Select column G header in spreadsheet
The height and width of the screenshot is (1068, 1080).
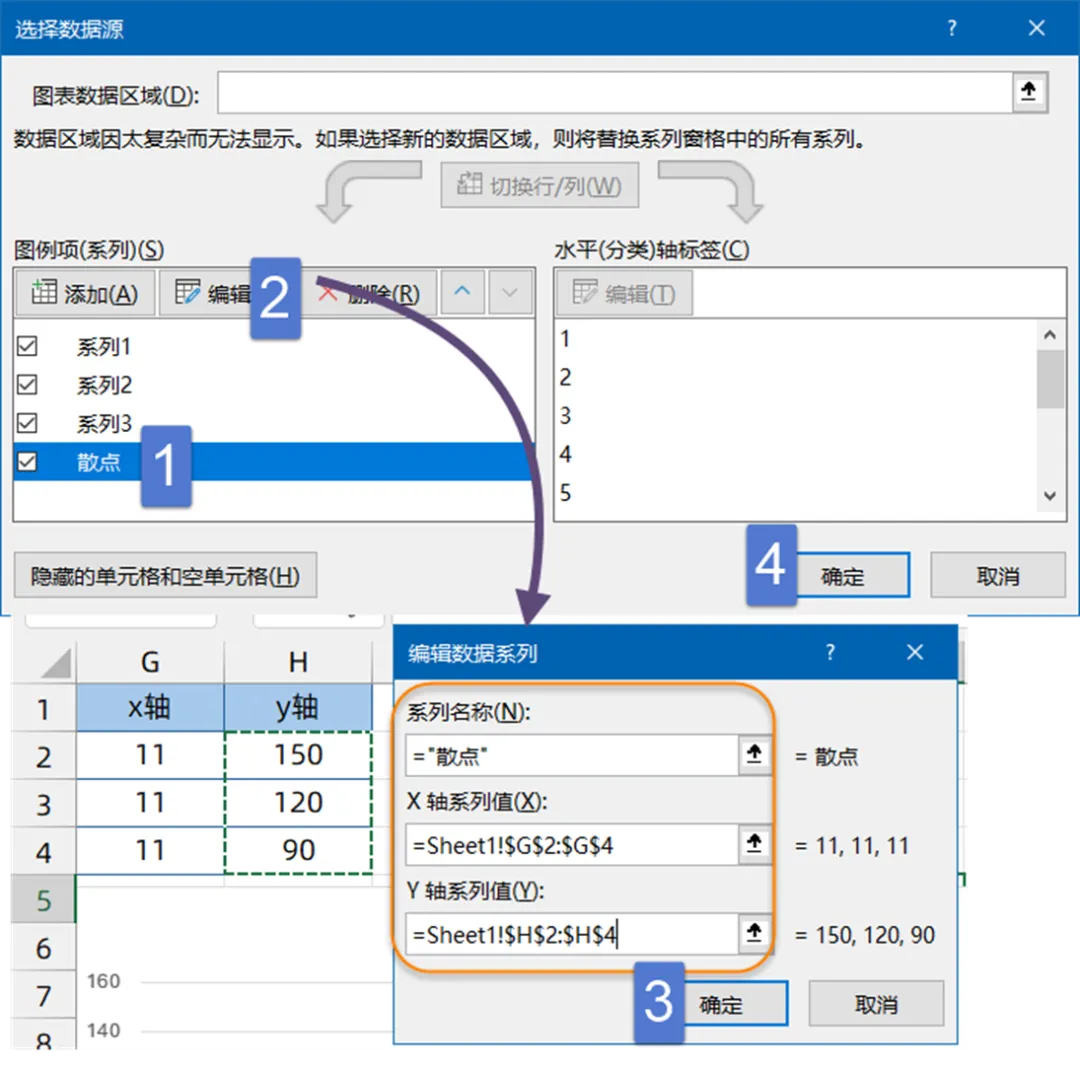[x=150, y=662]
